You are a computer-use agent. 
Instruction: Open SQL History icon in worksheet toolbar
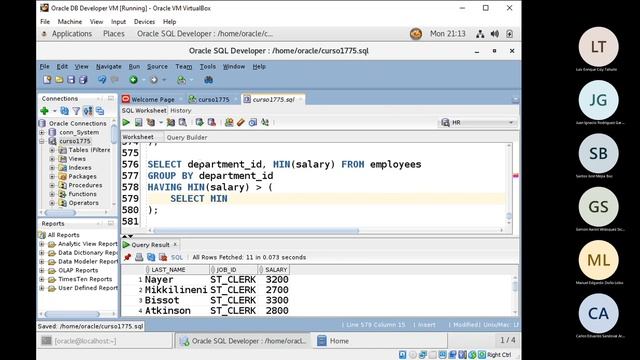click(253, 122)
